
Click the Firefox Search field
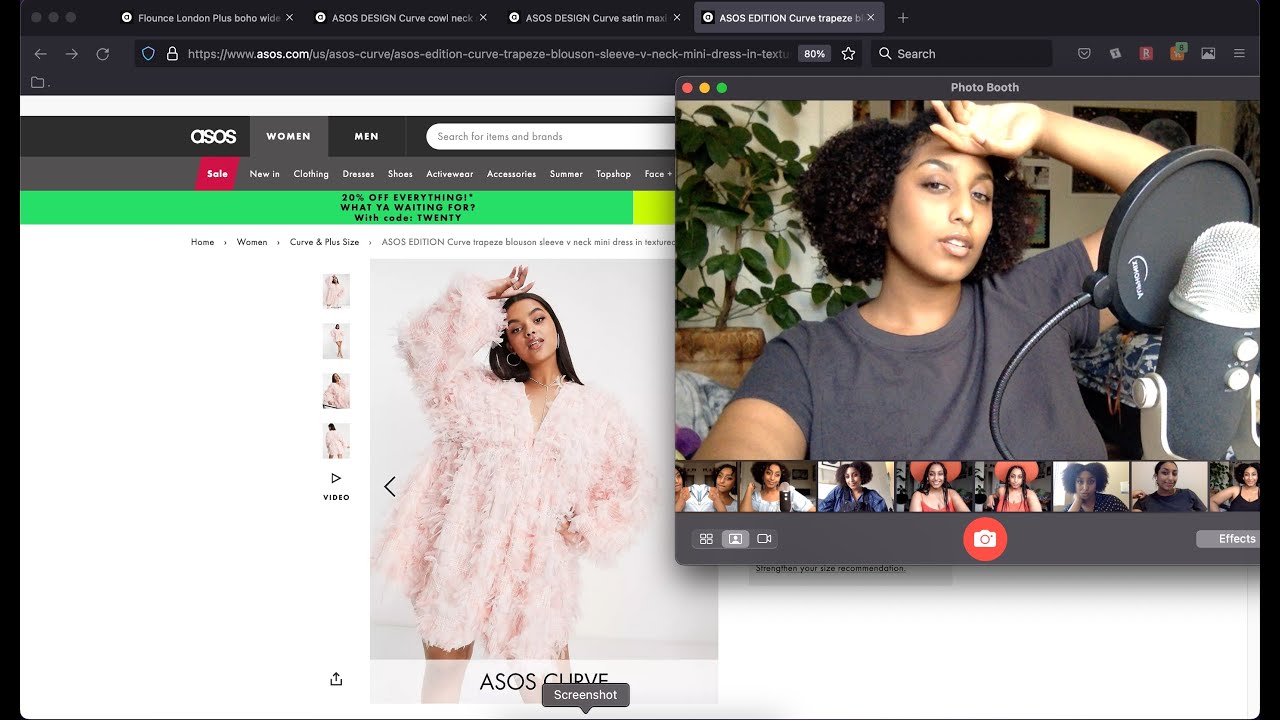[x=961, y=54]
